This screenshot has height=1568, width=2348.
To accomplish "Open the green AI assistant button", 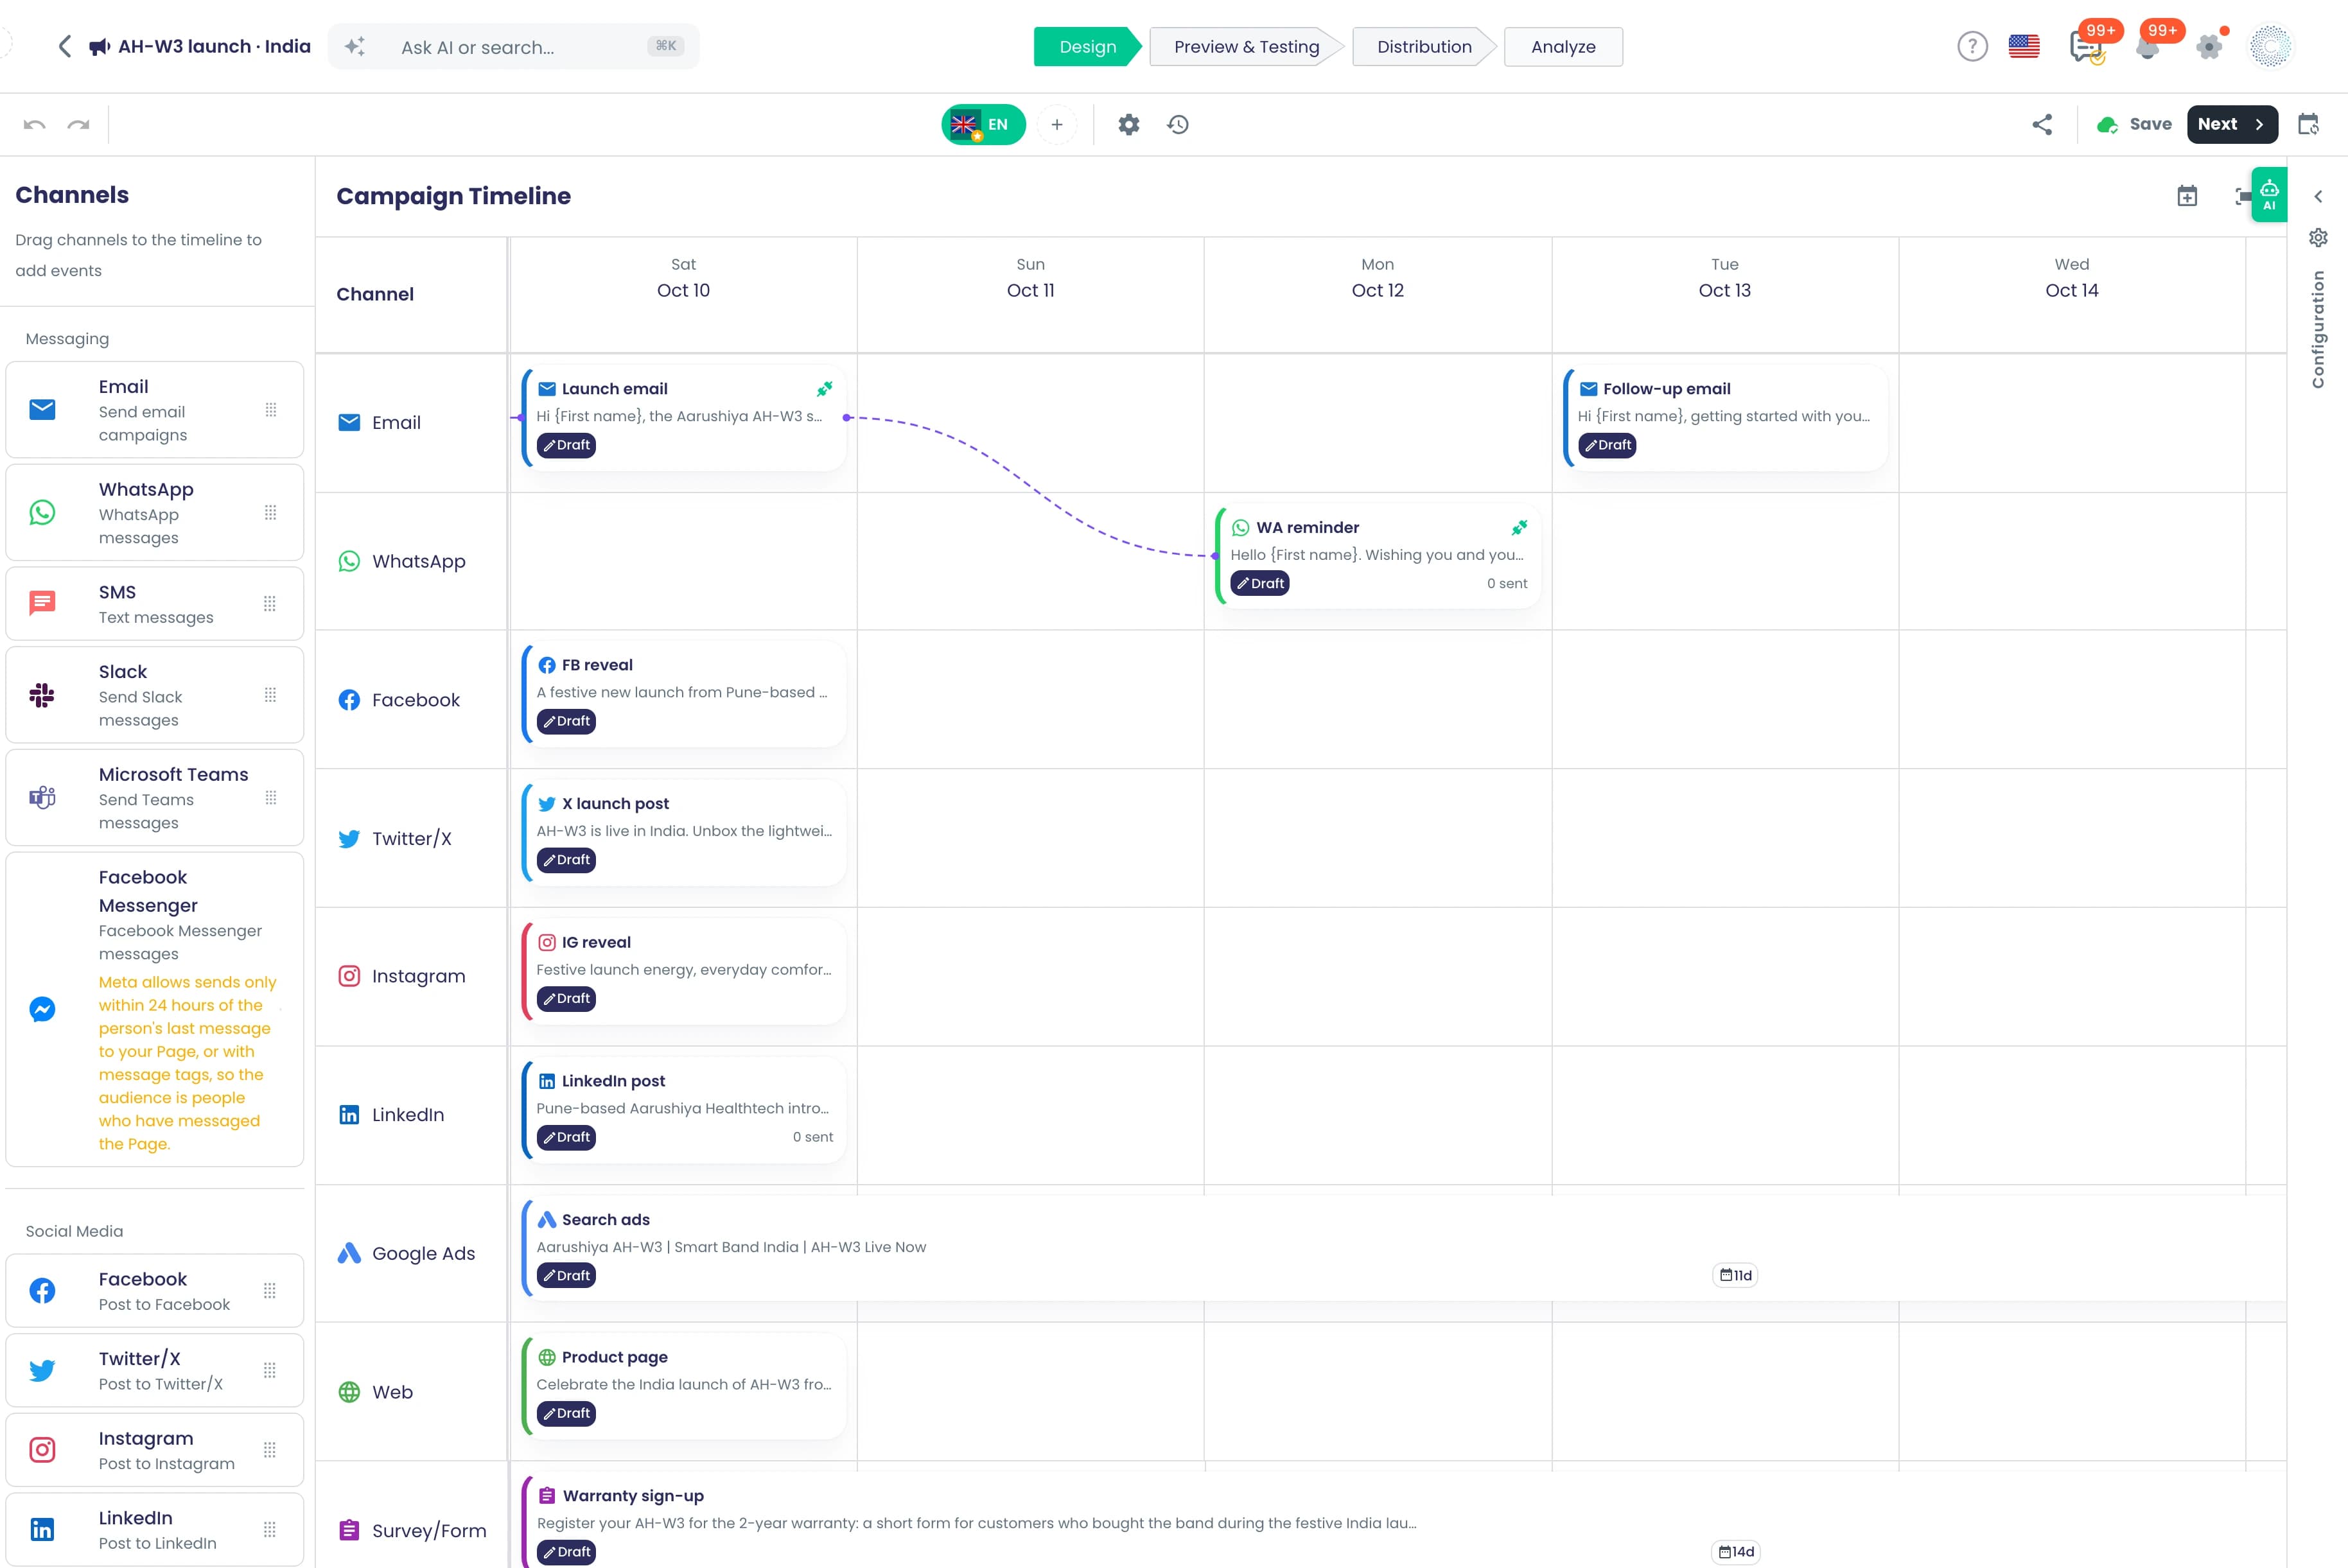I will 2269,195.
